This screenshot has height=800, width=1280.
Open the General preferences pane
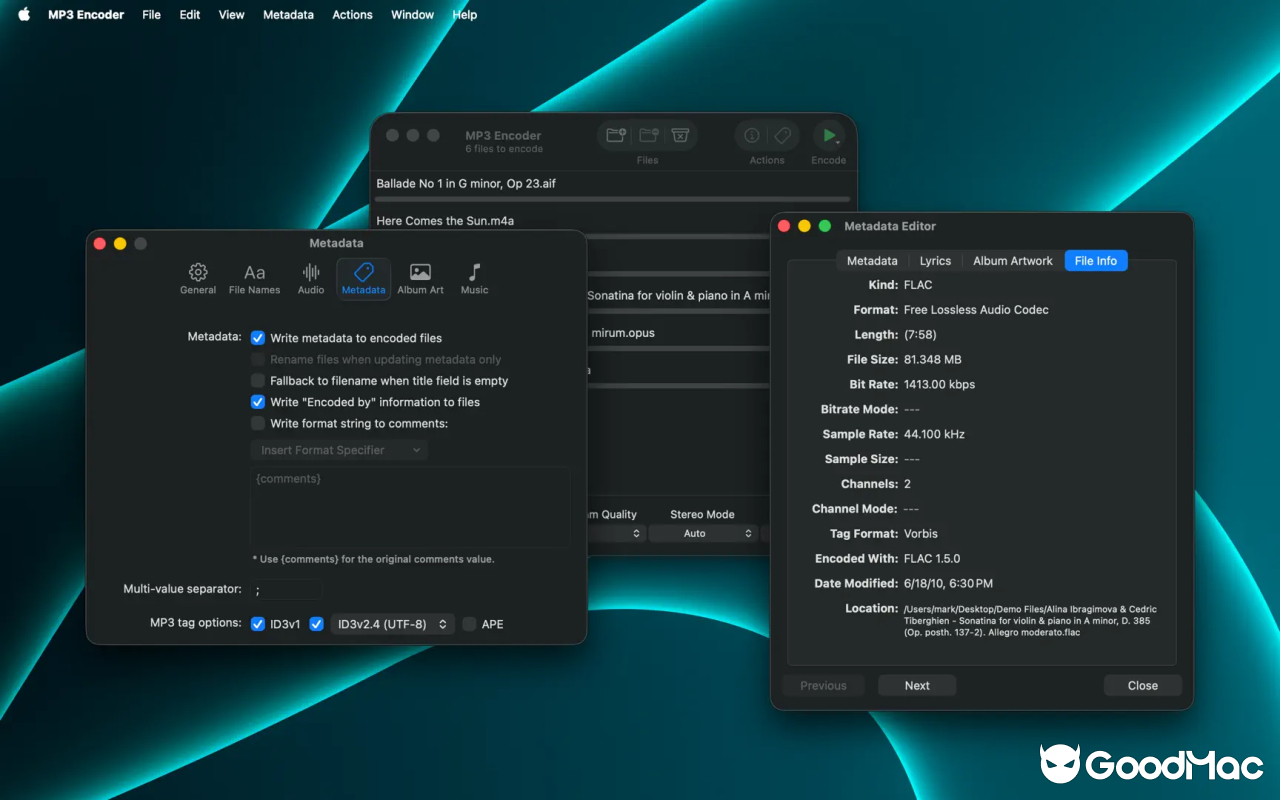(198, 279)
